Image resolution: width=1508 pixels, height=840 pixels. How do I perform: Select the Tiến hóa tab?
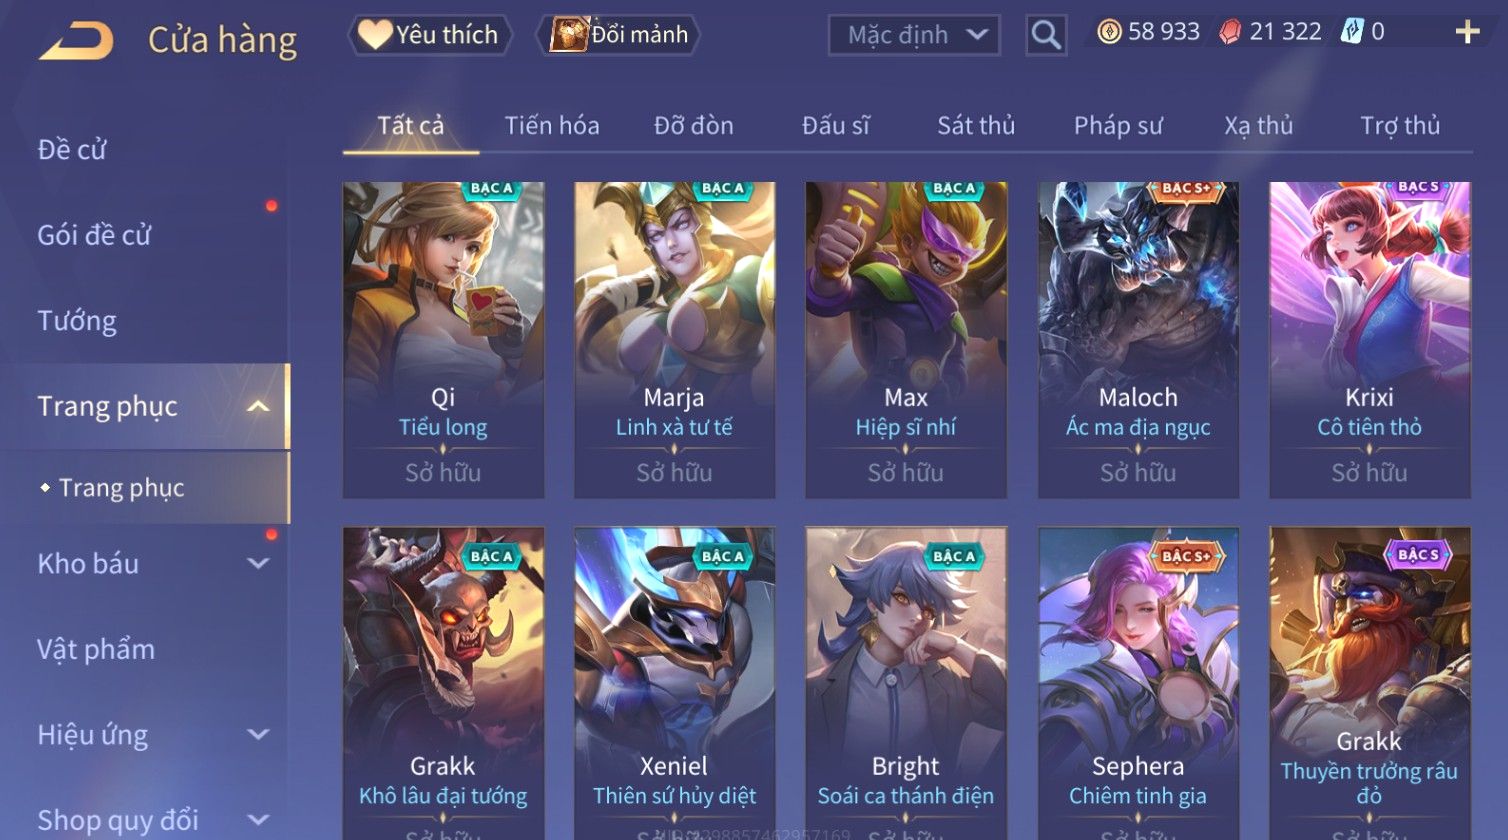coord(552,125)
